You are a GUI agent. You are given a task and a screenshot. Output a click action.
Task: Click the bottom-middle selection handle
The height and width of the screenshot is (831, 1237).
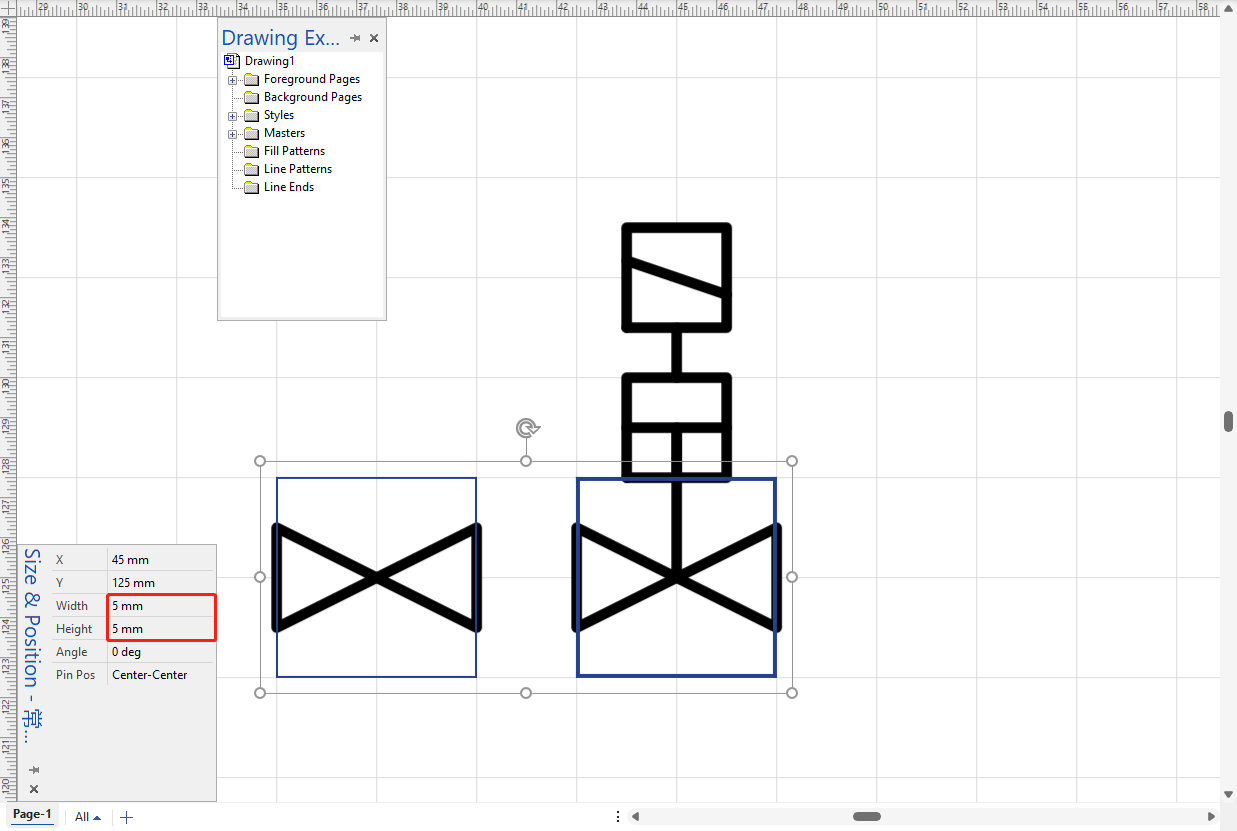pyautogui.click(x=526, y=693)
